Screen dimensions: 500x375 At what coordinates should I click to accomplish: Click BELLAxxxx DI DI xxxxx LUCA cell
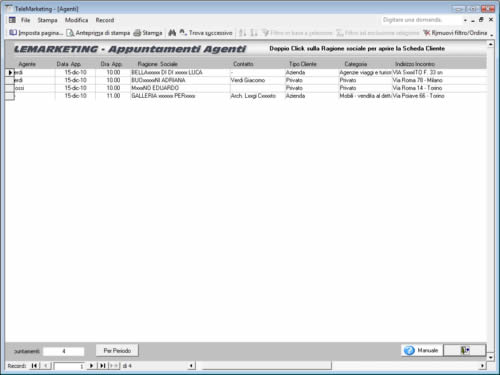coord(180,72)
